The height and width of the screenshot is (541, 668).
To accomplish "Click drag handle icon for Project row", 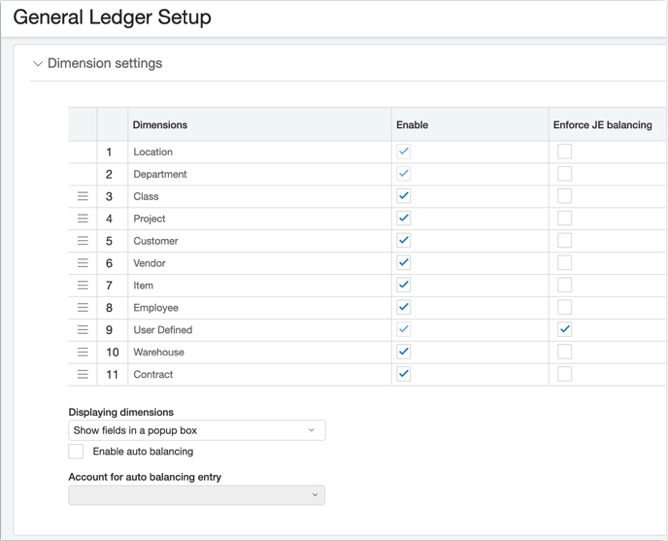I will [83, 219].
